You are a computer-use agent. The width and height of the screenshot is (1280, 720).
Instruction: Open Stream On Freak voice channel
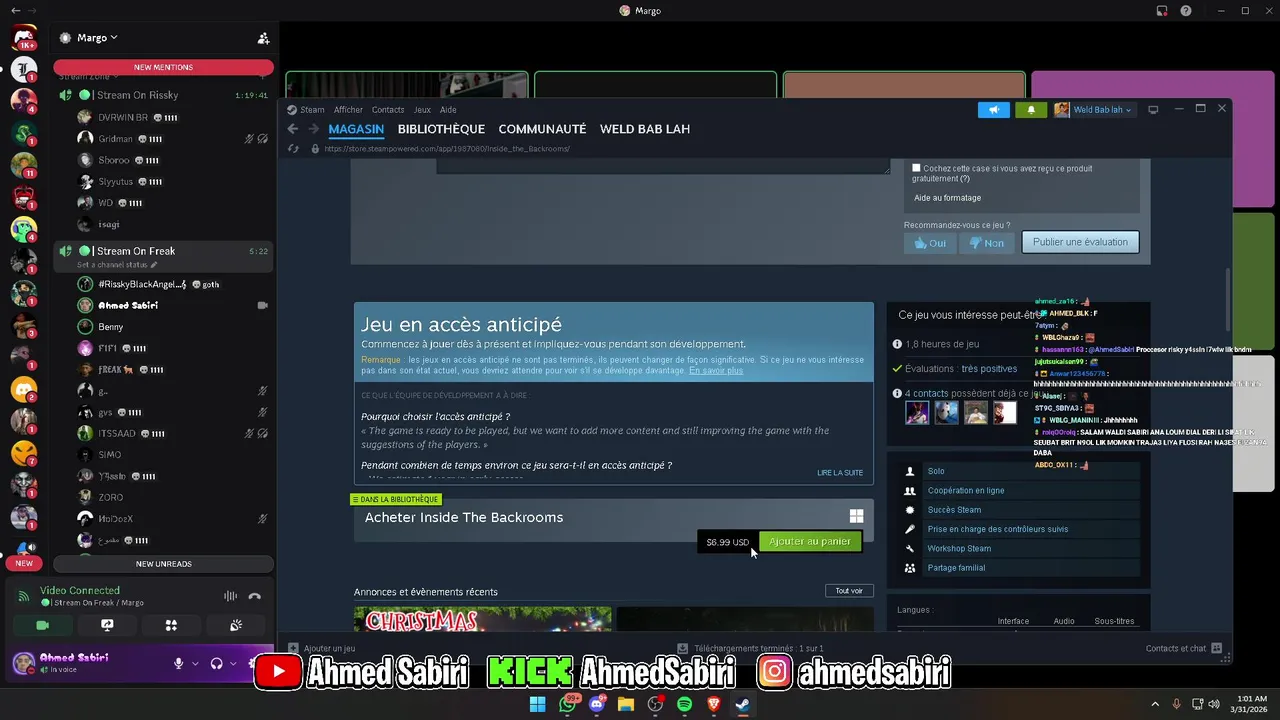[x=136, y=251]
